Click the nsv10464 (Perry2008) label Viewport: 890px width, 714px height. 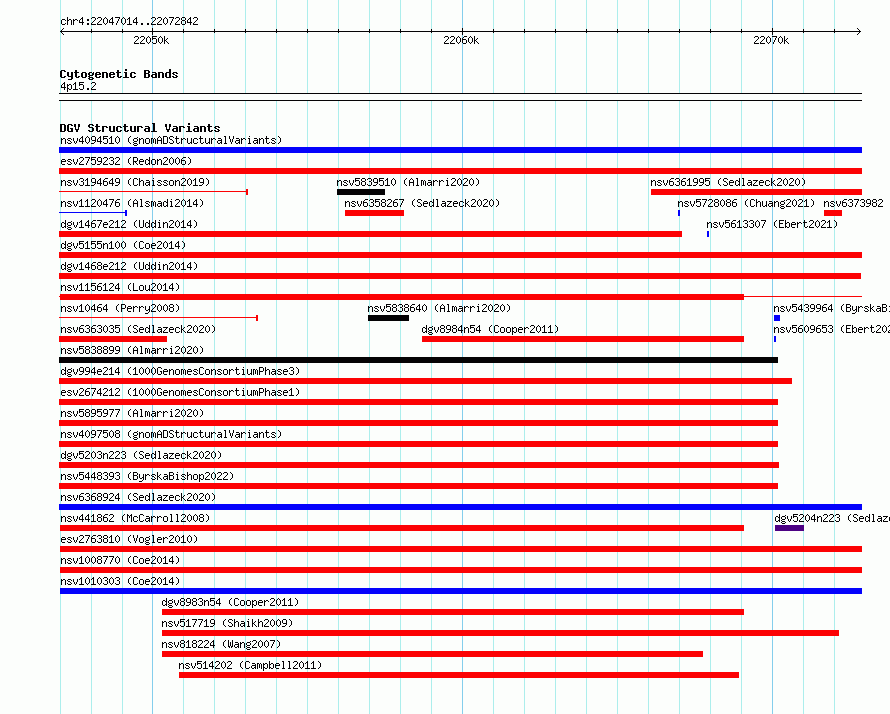(x=120, y=308)
